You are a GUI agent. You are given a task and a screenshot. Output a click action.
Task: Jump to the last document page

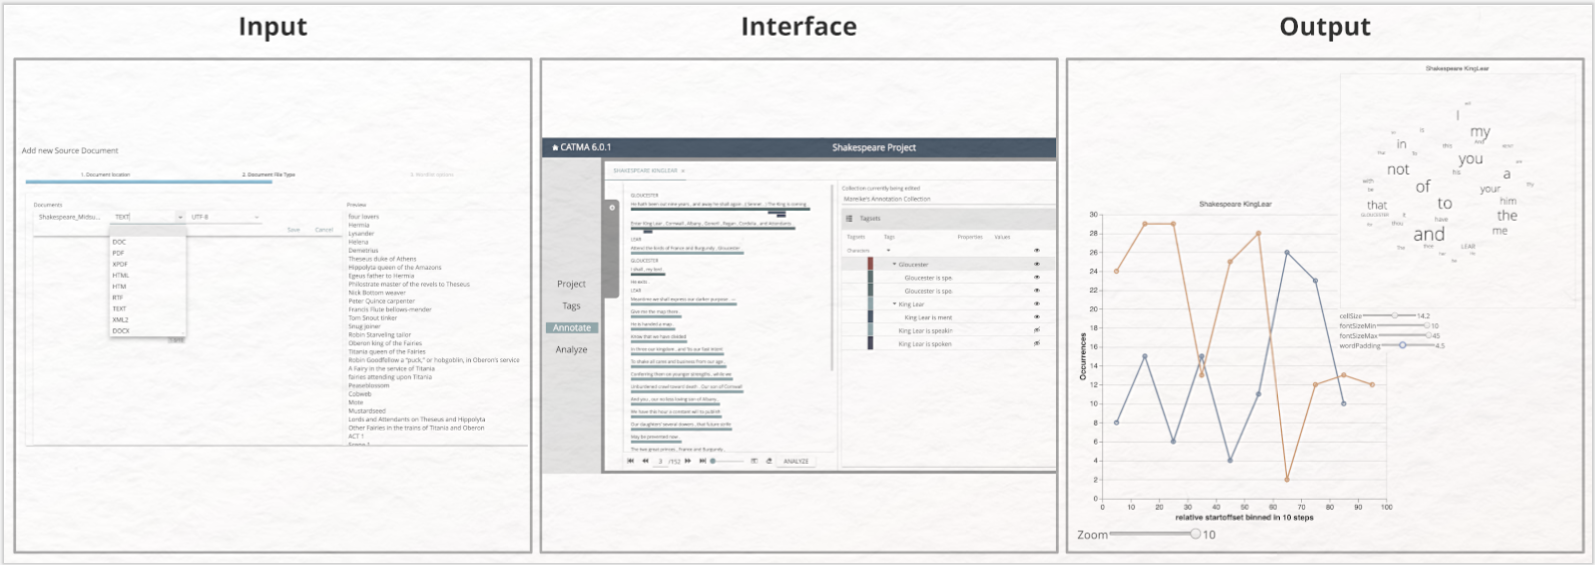[x=703, y=461]
